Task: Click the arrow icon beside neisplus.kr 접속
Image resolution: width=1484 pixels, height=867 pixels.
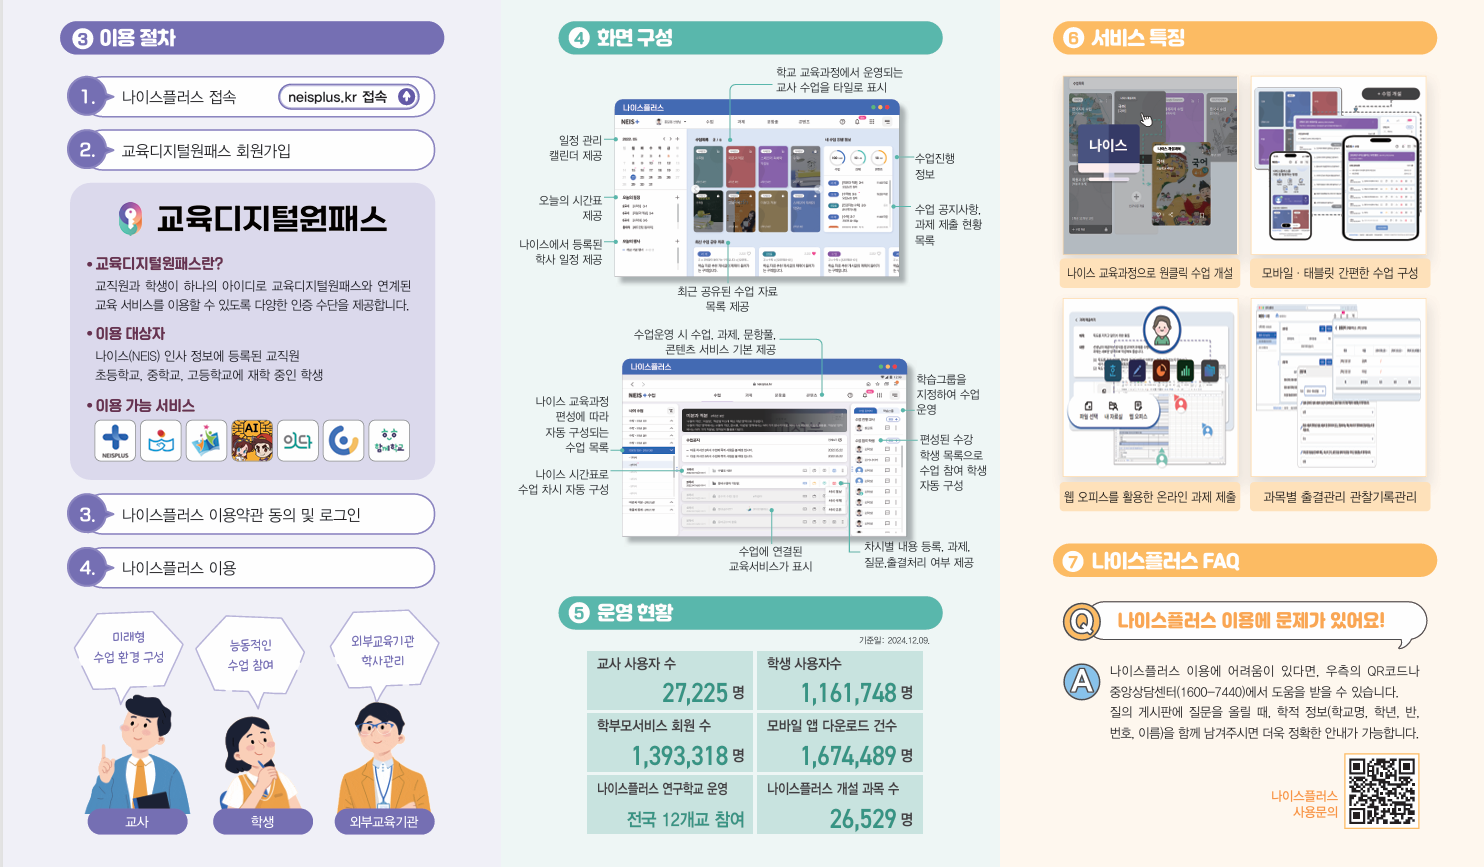Action: [x=406, y=97]
